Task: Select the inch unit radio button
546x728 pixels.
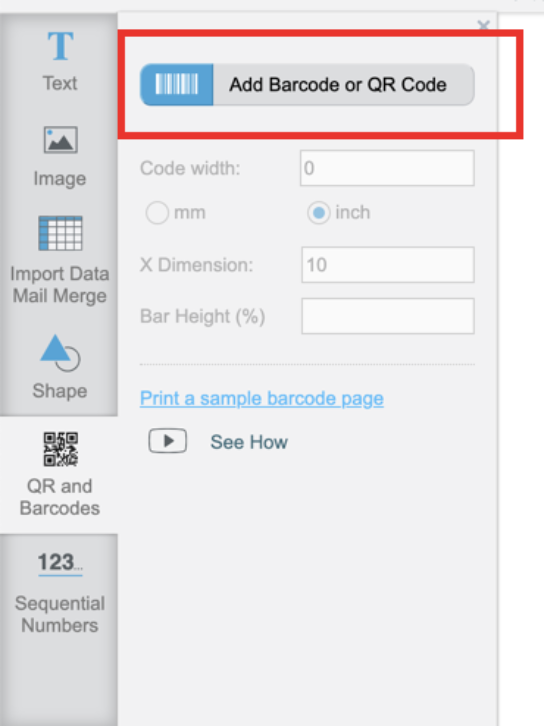Action: point(318,213)
